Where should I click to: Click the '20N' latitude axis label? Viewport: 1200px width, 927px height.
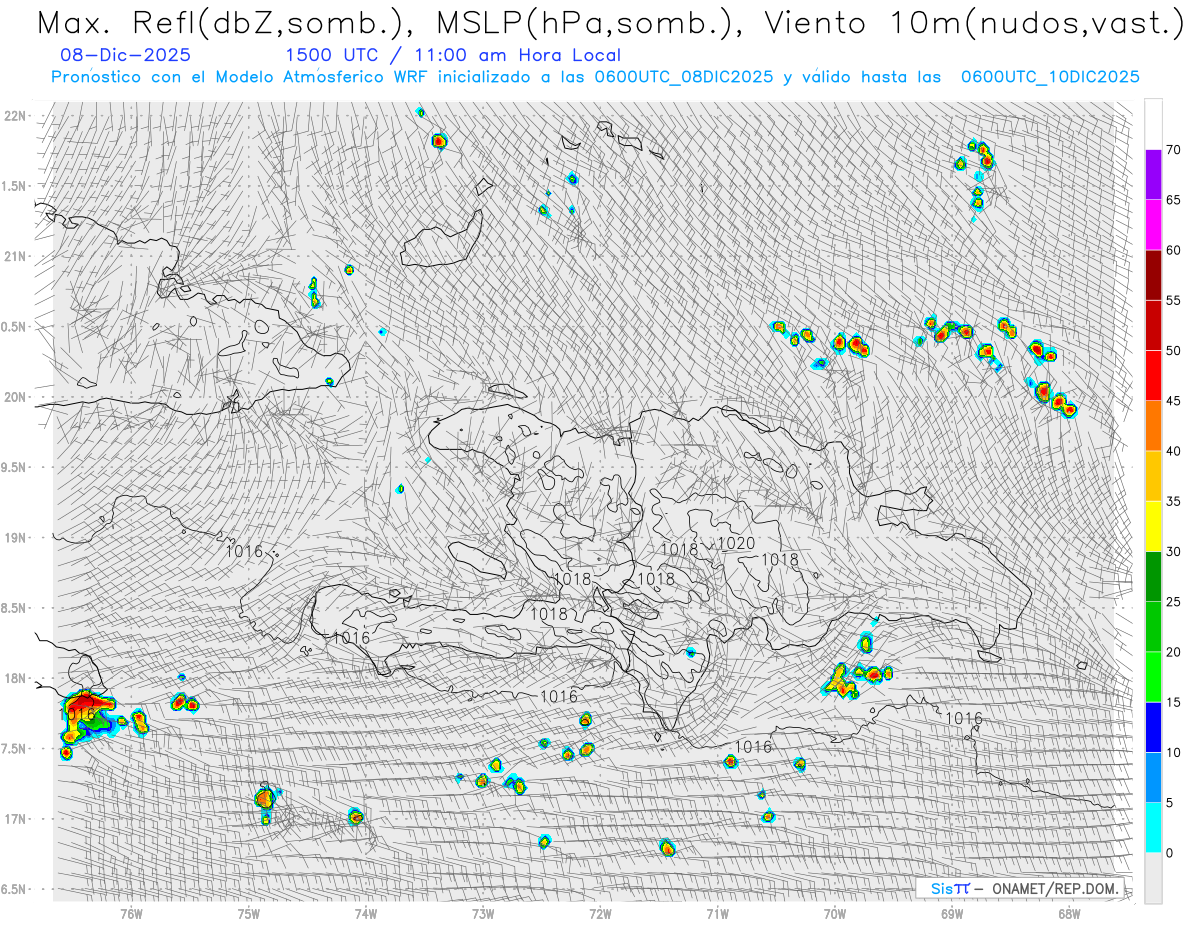[15, 397]
